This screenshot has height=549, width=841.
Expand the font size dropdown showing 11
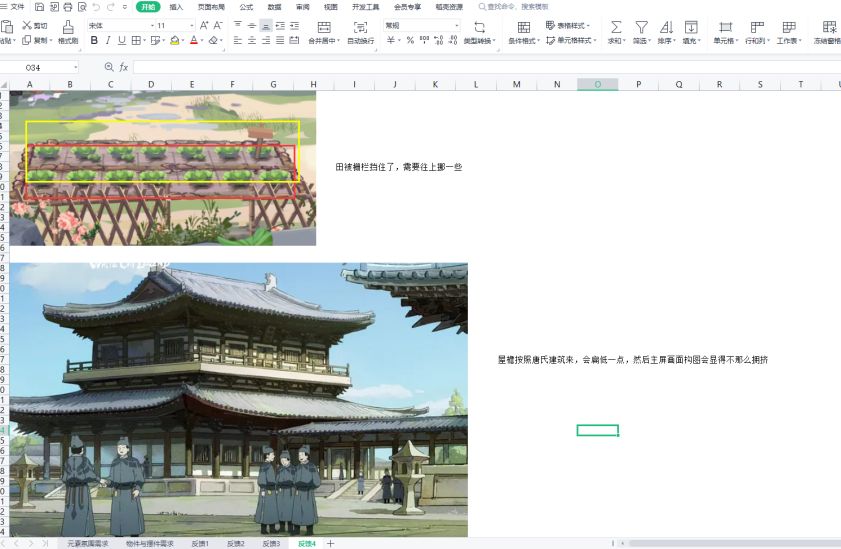(x=177, y=25)
